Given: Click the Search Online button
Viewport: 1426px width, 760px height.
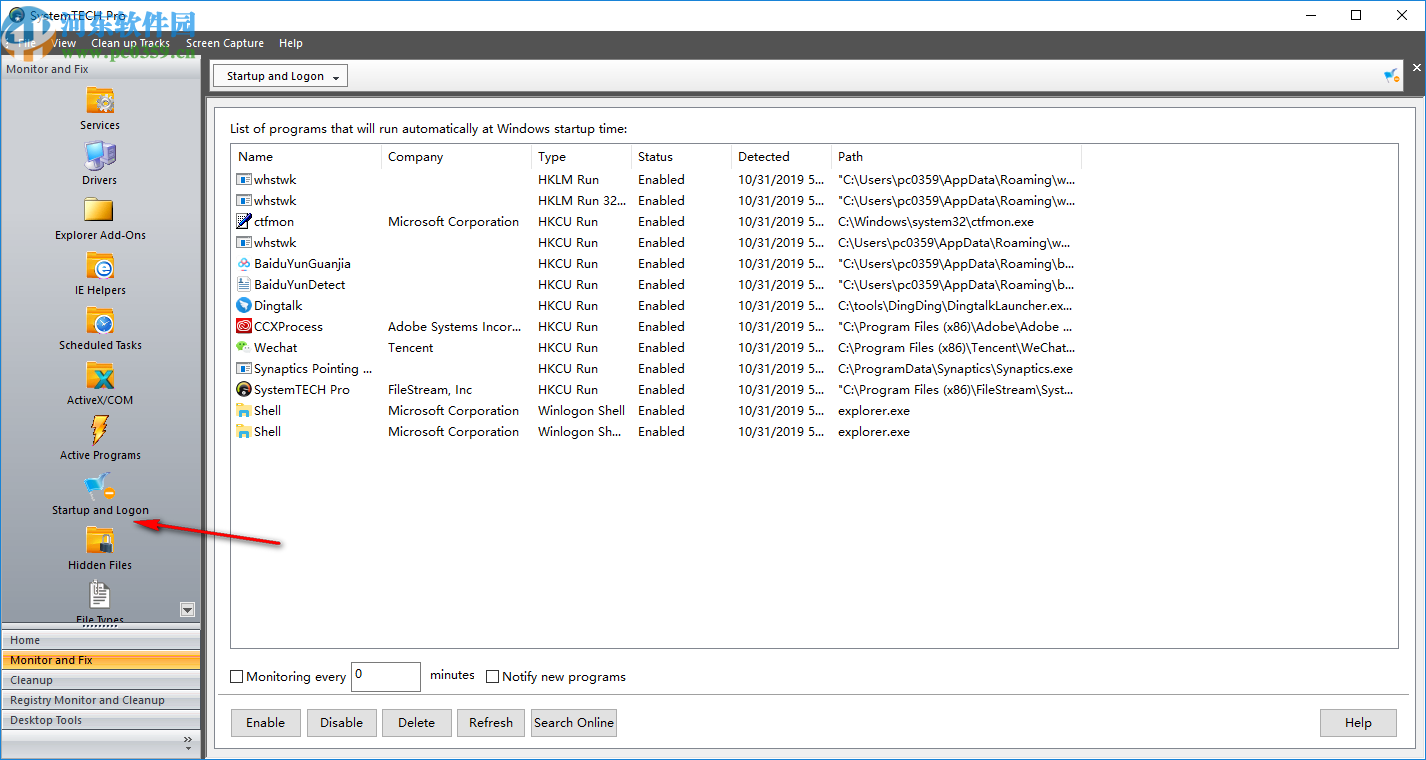Looking at the screenshot, I should tap(574, 723).
